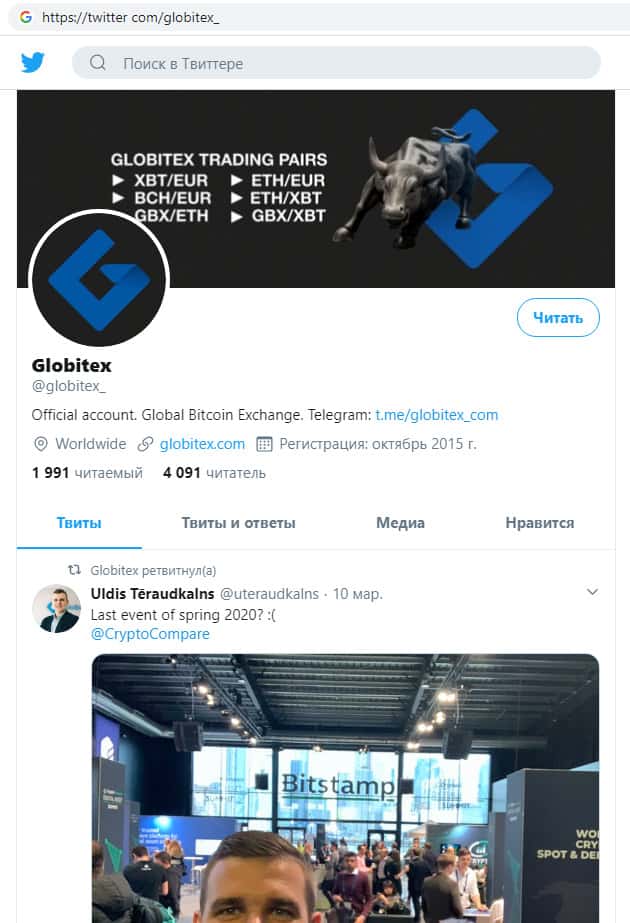The height and width of the screenshot is (923, 630).
Task: Click the Google icon in address bar
Action: tap(25, 17)
